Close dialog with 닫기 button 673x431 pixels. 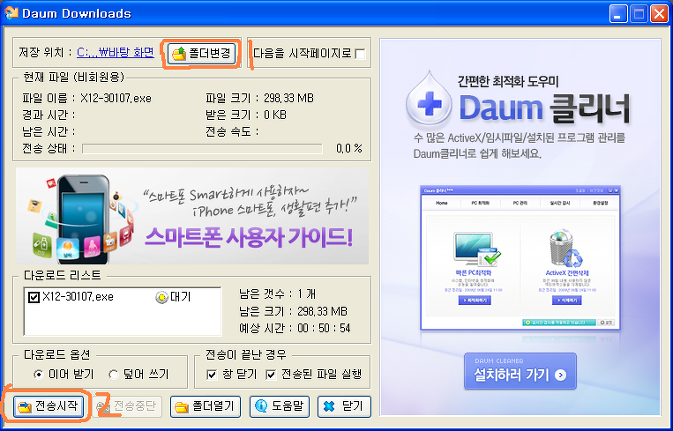tap(344, 407)
